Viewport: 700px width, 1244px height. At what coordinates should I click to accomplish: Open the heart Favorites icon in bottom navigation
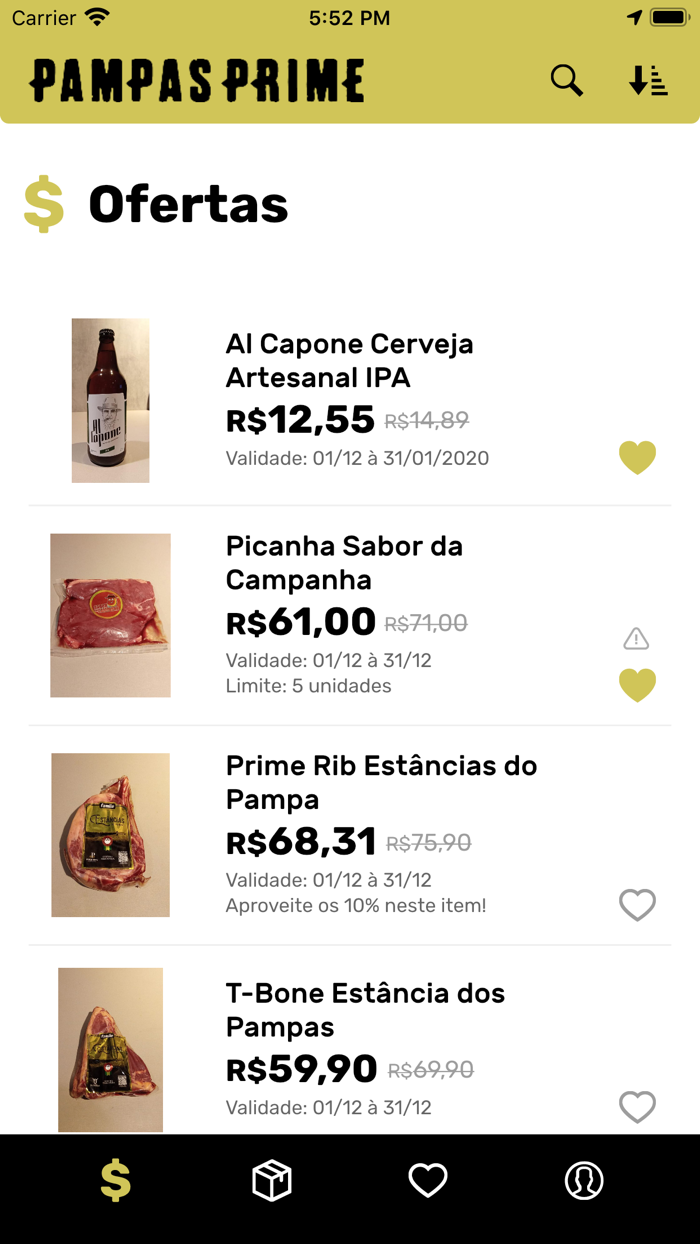pos(428,1180)
